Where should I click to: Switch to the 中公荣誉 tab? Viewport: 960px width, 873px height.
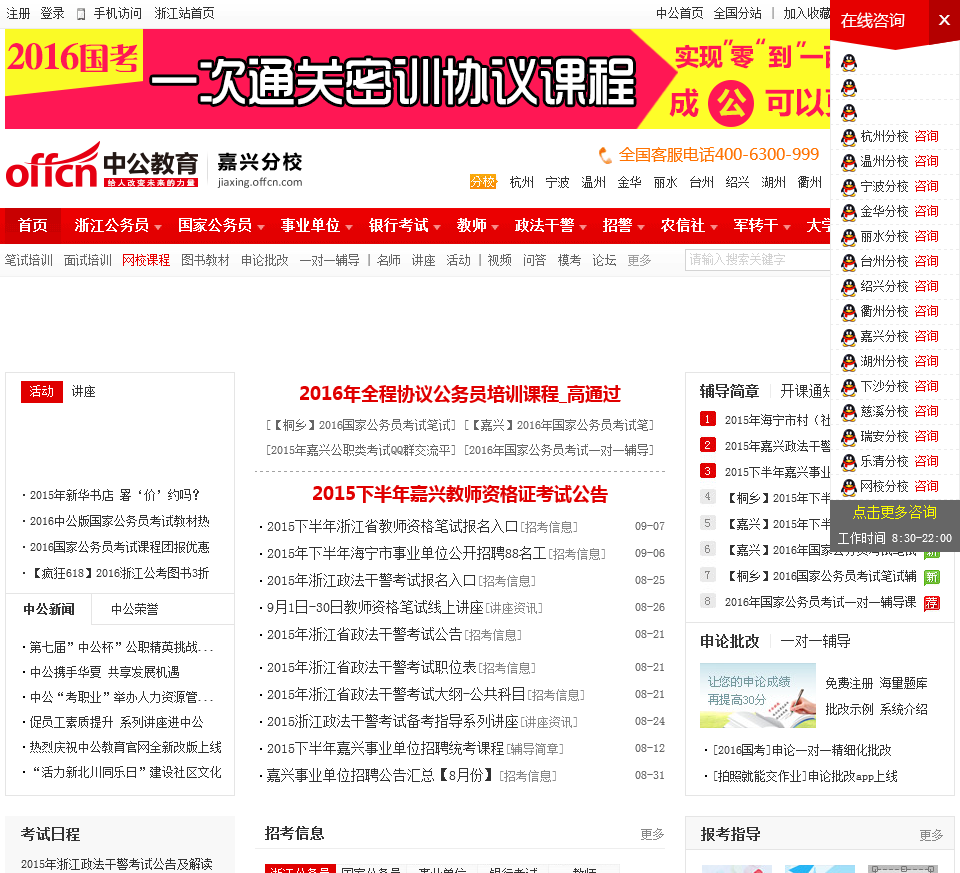coord(135,609)
